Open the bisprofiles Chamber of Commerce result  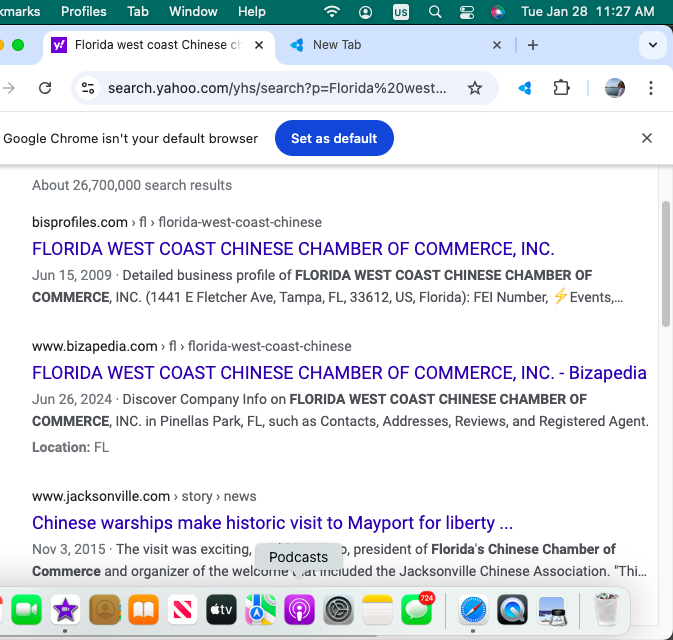pos(293,249)
